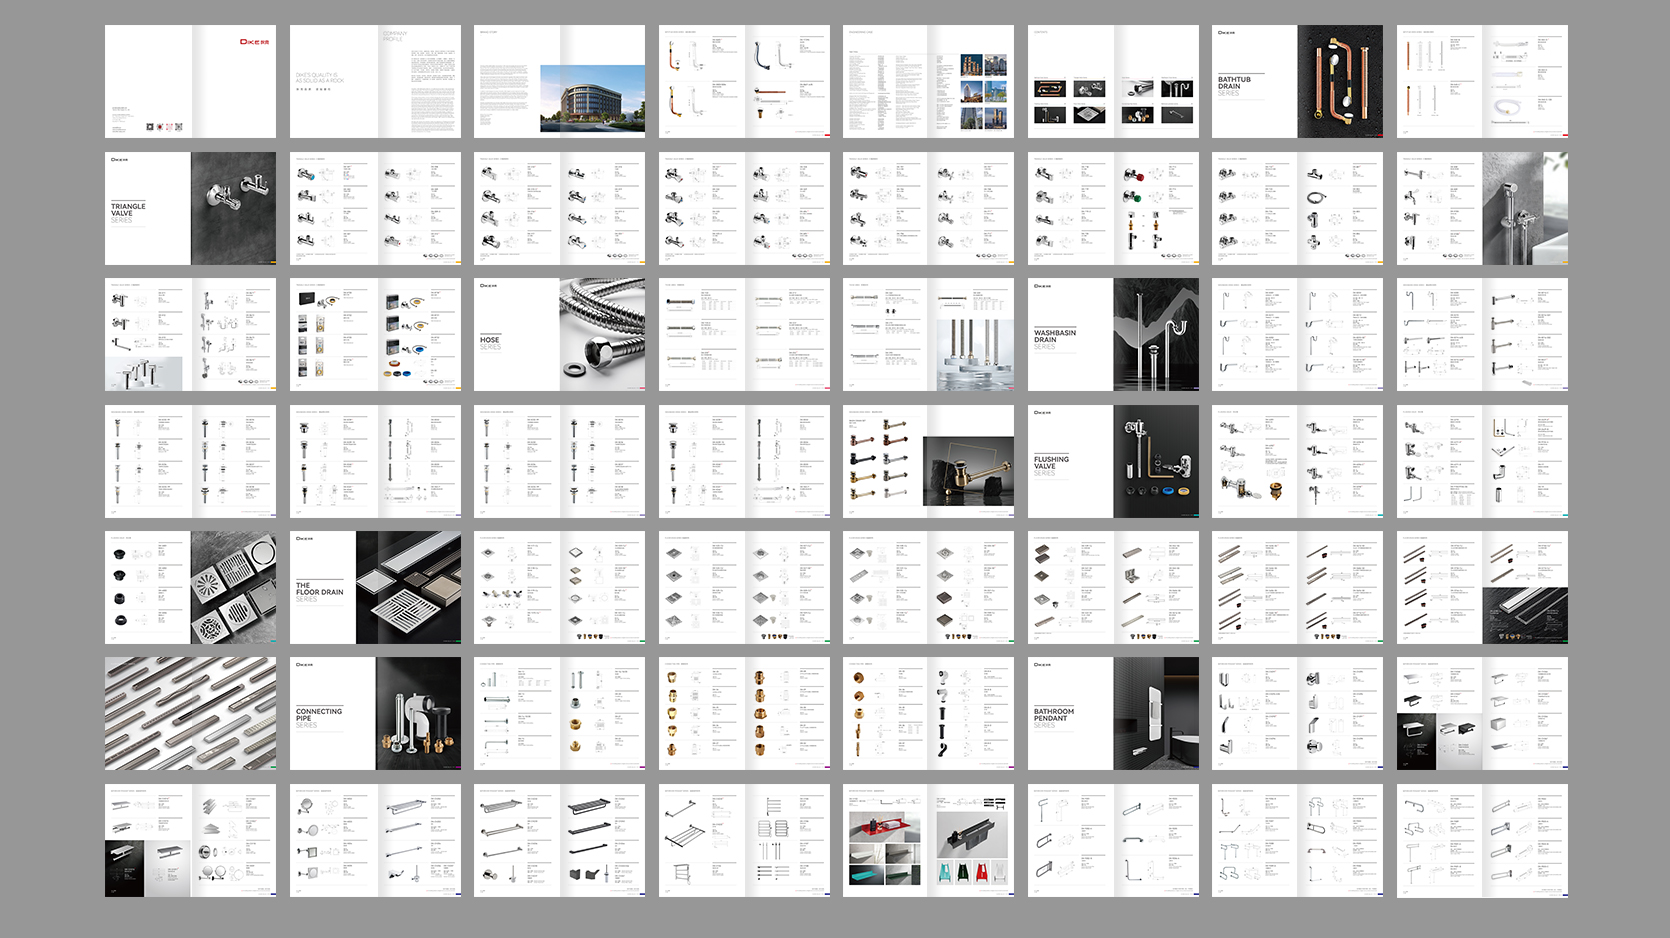Open the spread with six dark product photos

point(1113,81)
